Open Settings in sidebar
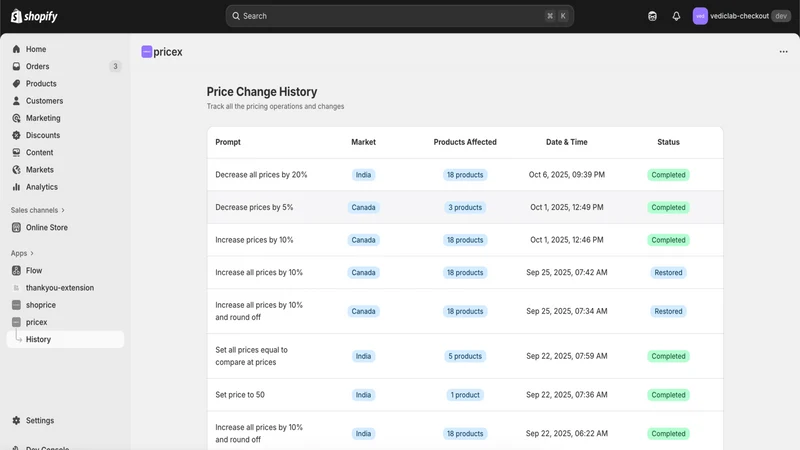The image size is (800, 450). click(40, 420)
